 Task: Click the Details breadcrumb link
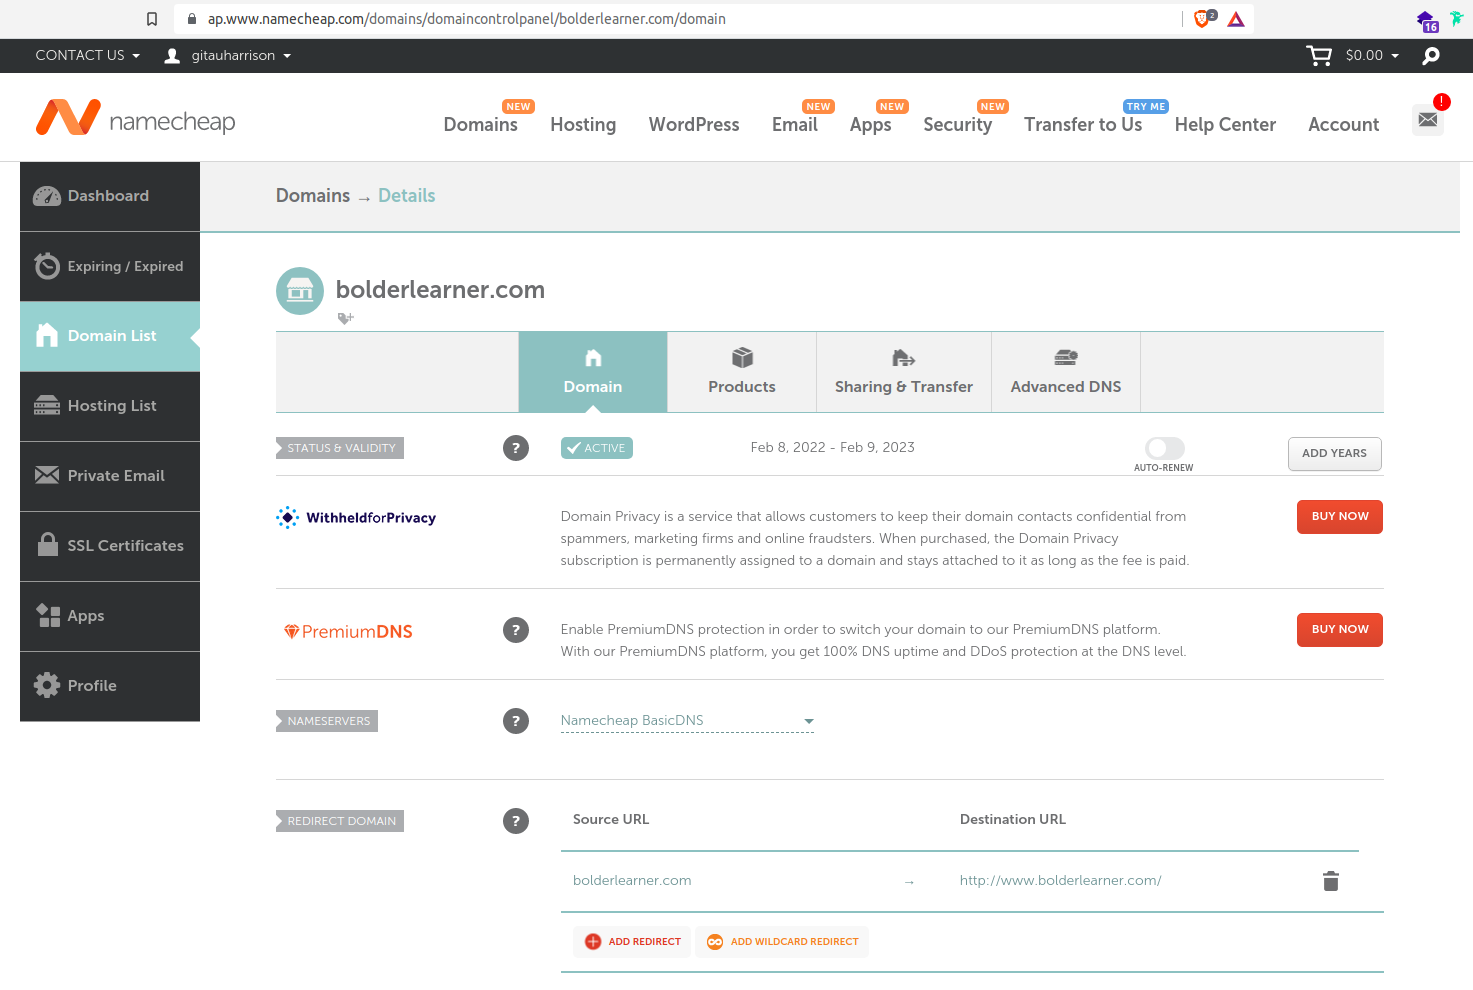(x=407, y=196)
